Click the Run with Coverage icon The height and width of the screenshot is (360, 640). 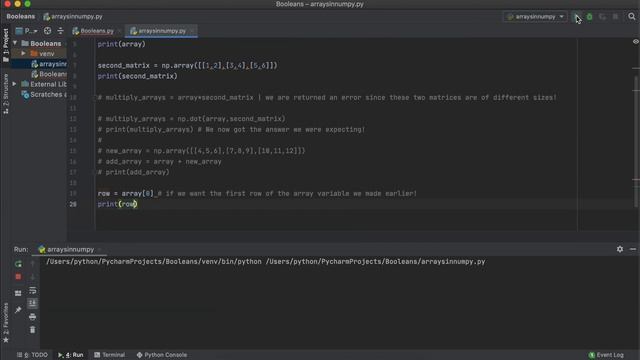click(x=602, y=17)
